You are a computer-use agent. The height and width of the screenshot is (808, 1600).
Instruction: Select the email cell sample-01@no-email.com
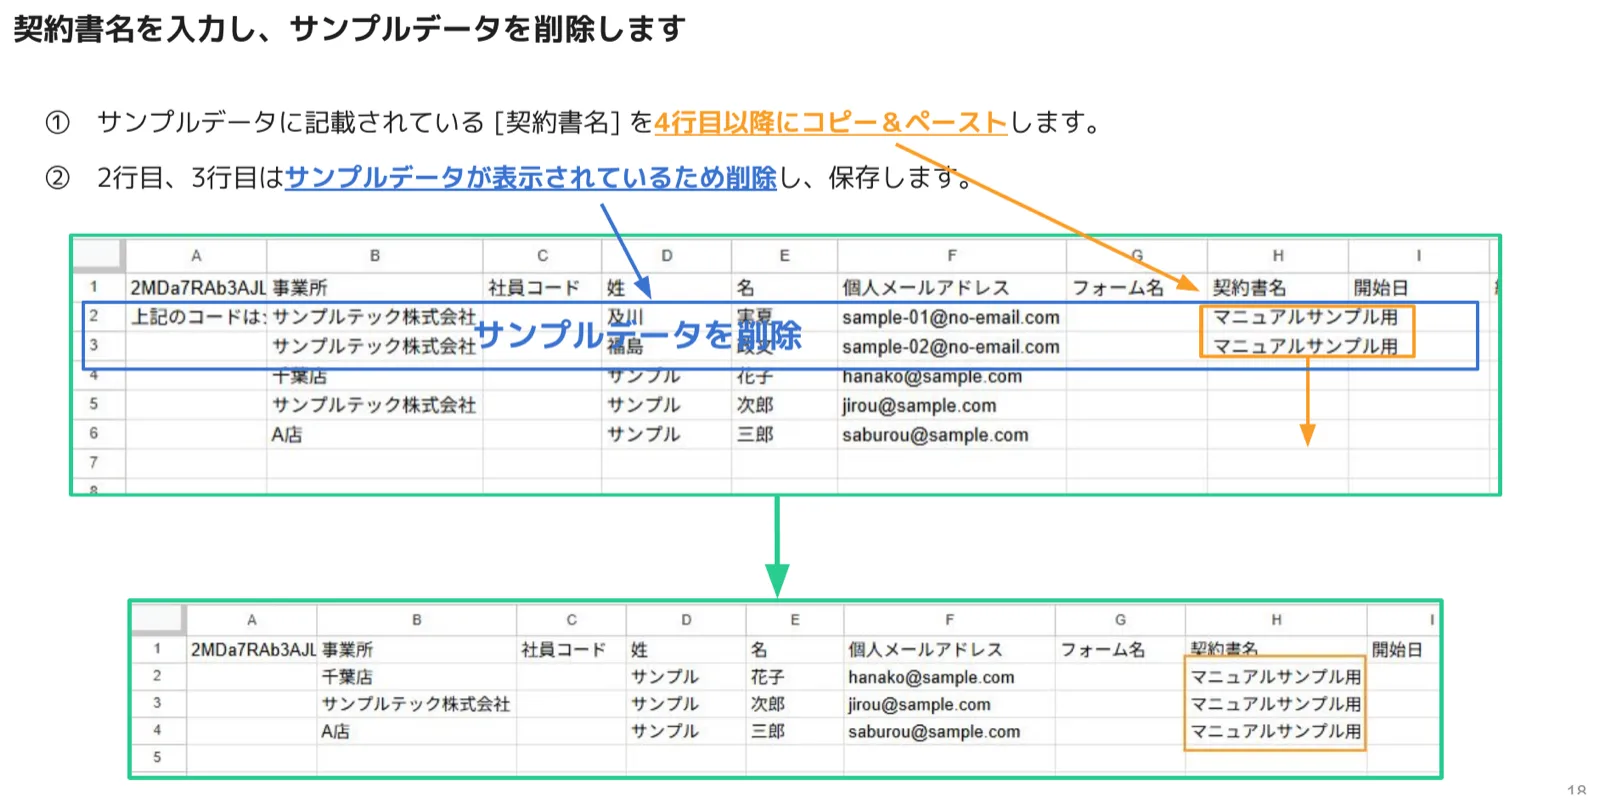click(951, 317)
